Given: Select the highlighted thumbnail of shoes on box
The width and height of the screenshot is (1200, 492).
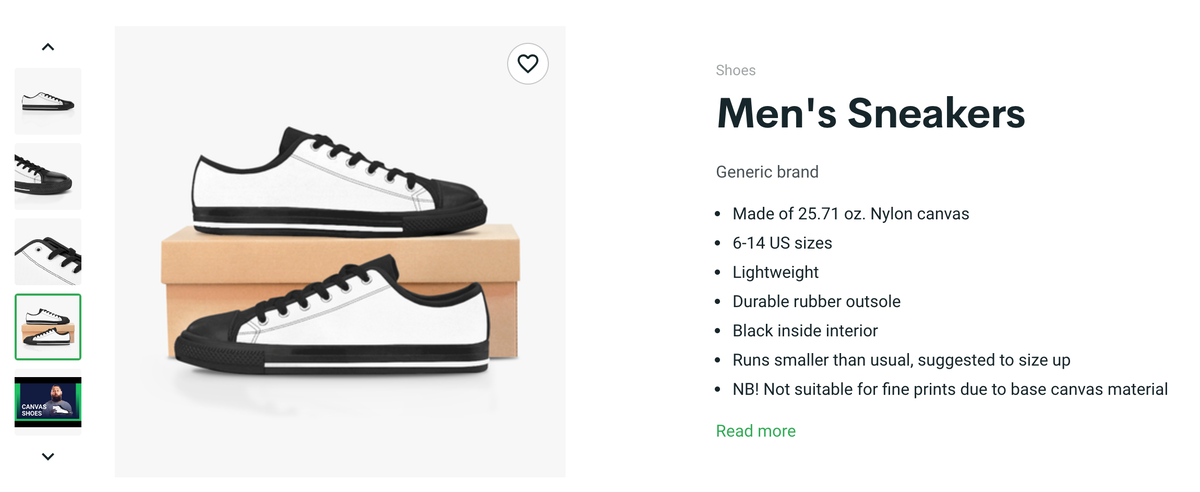Looking at the screenshot, I should (48, 327).
